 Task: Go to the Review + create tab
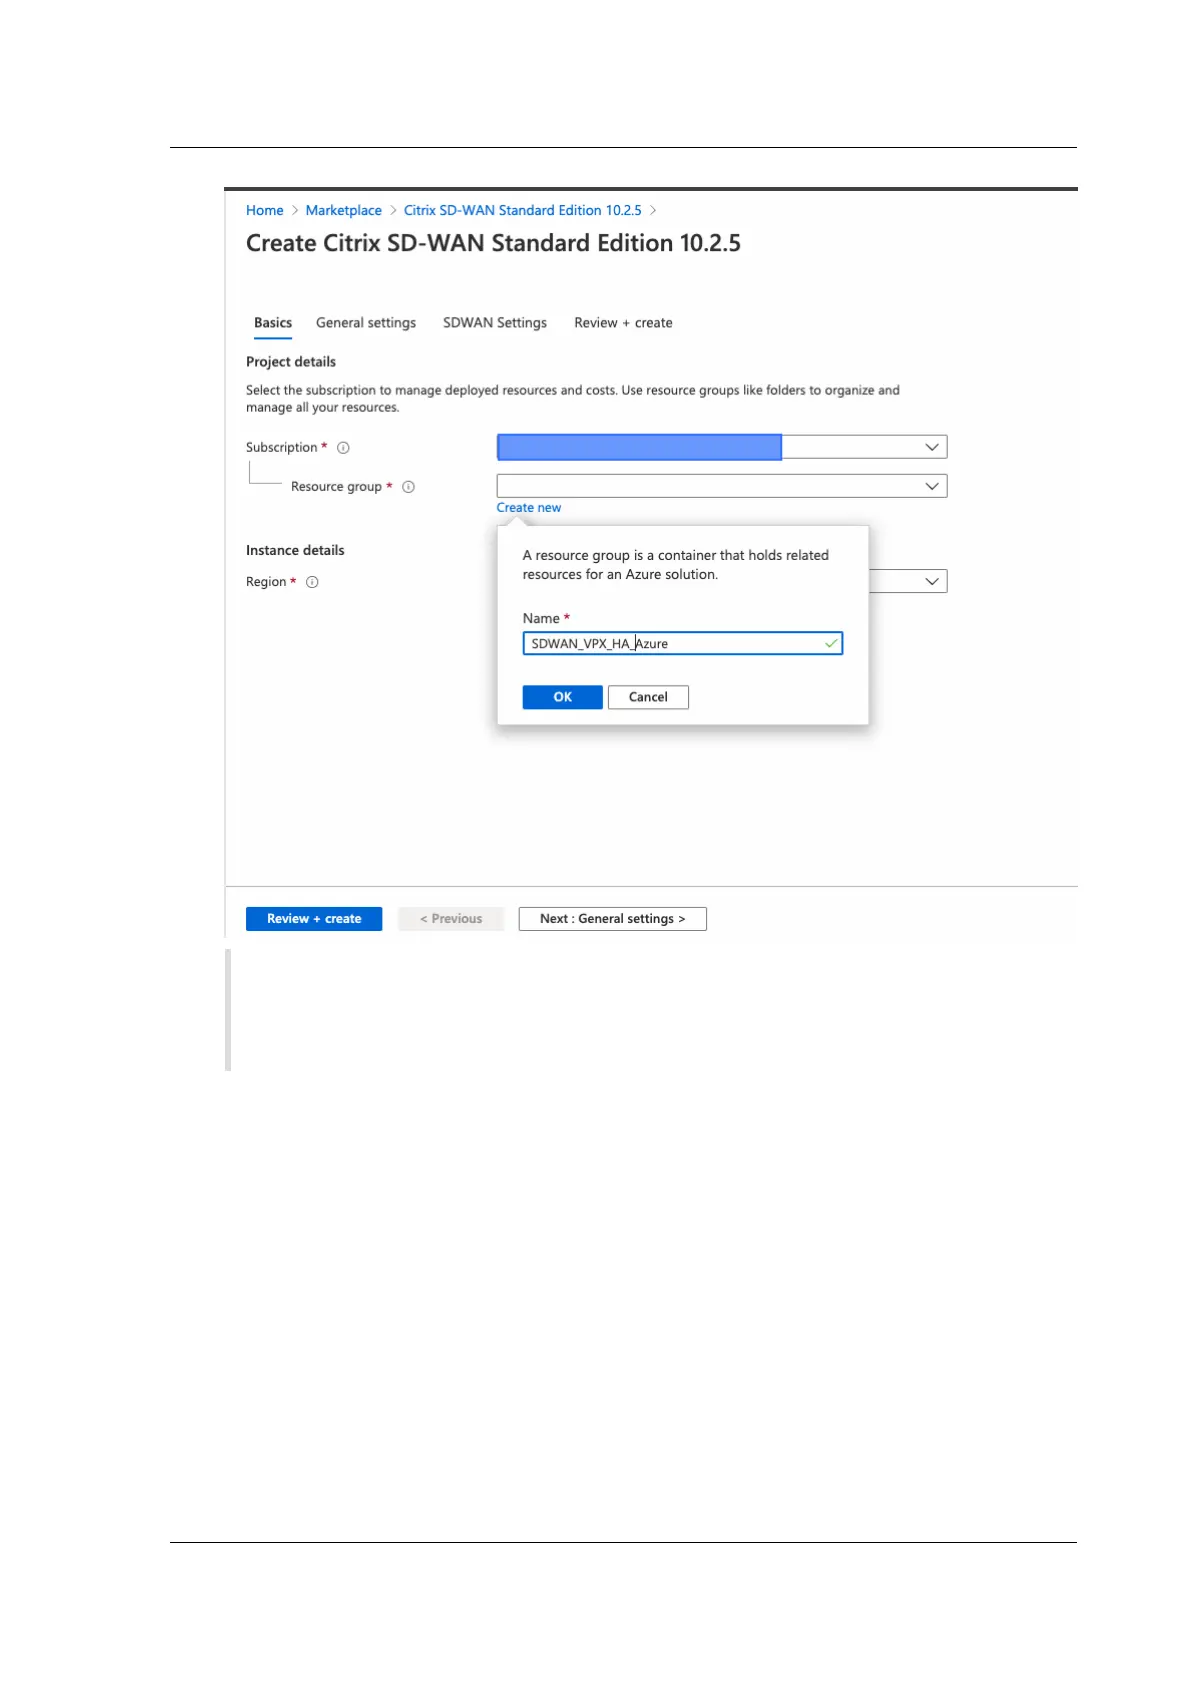623,323
